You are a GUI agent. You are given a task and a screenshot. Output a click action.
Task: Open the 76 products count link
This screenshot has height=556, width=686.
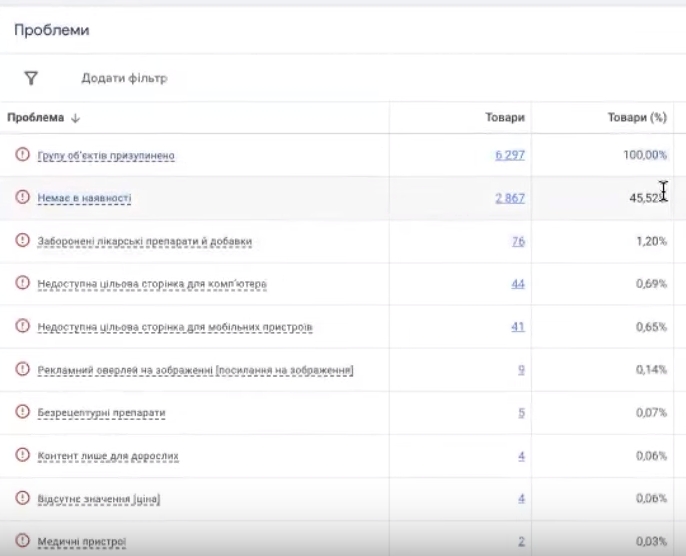click(x=518, y=241)
